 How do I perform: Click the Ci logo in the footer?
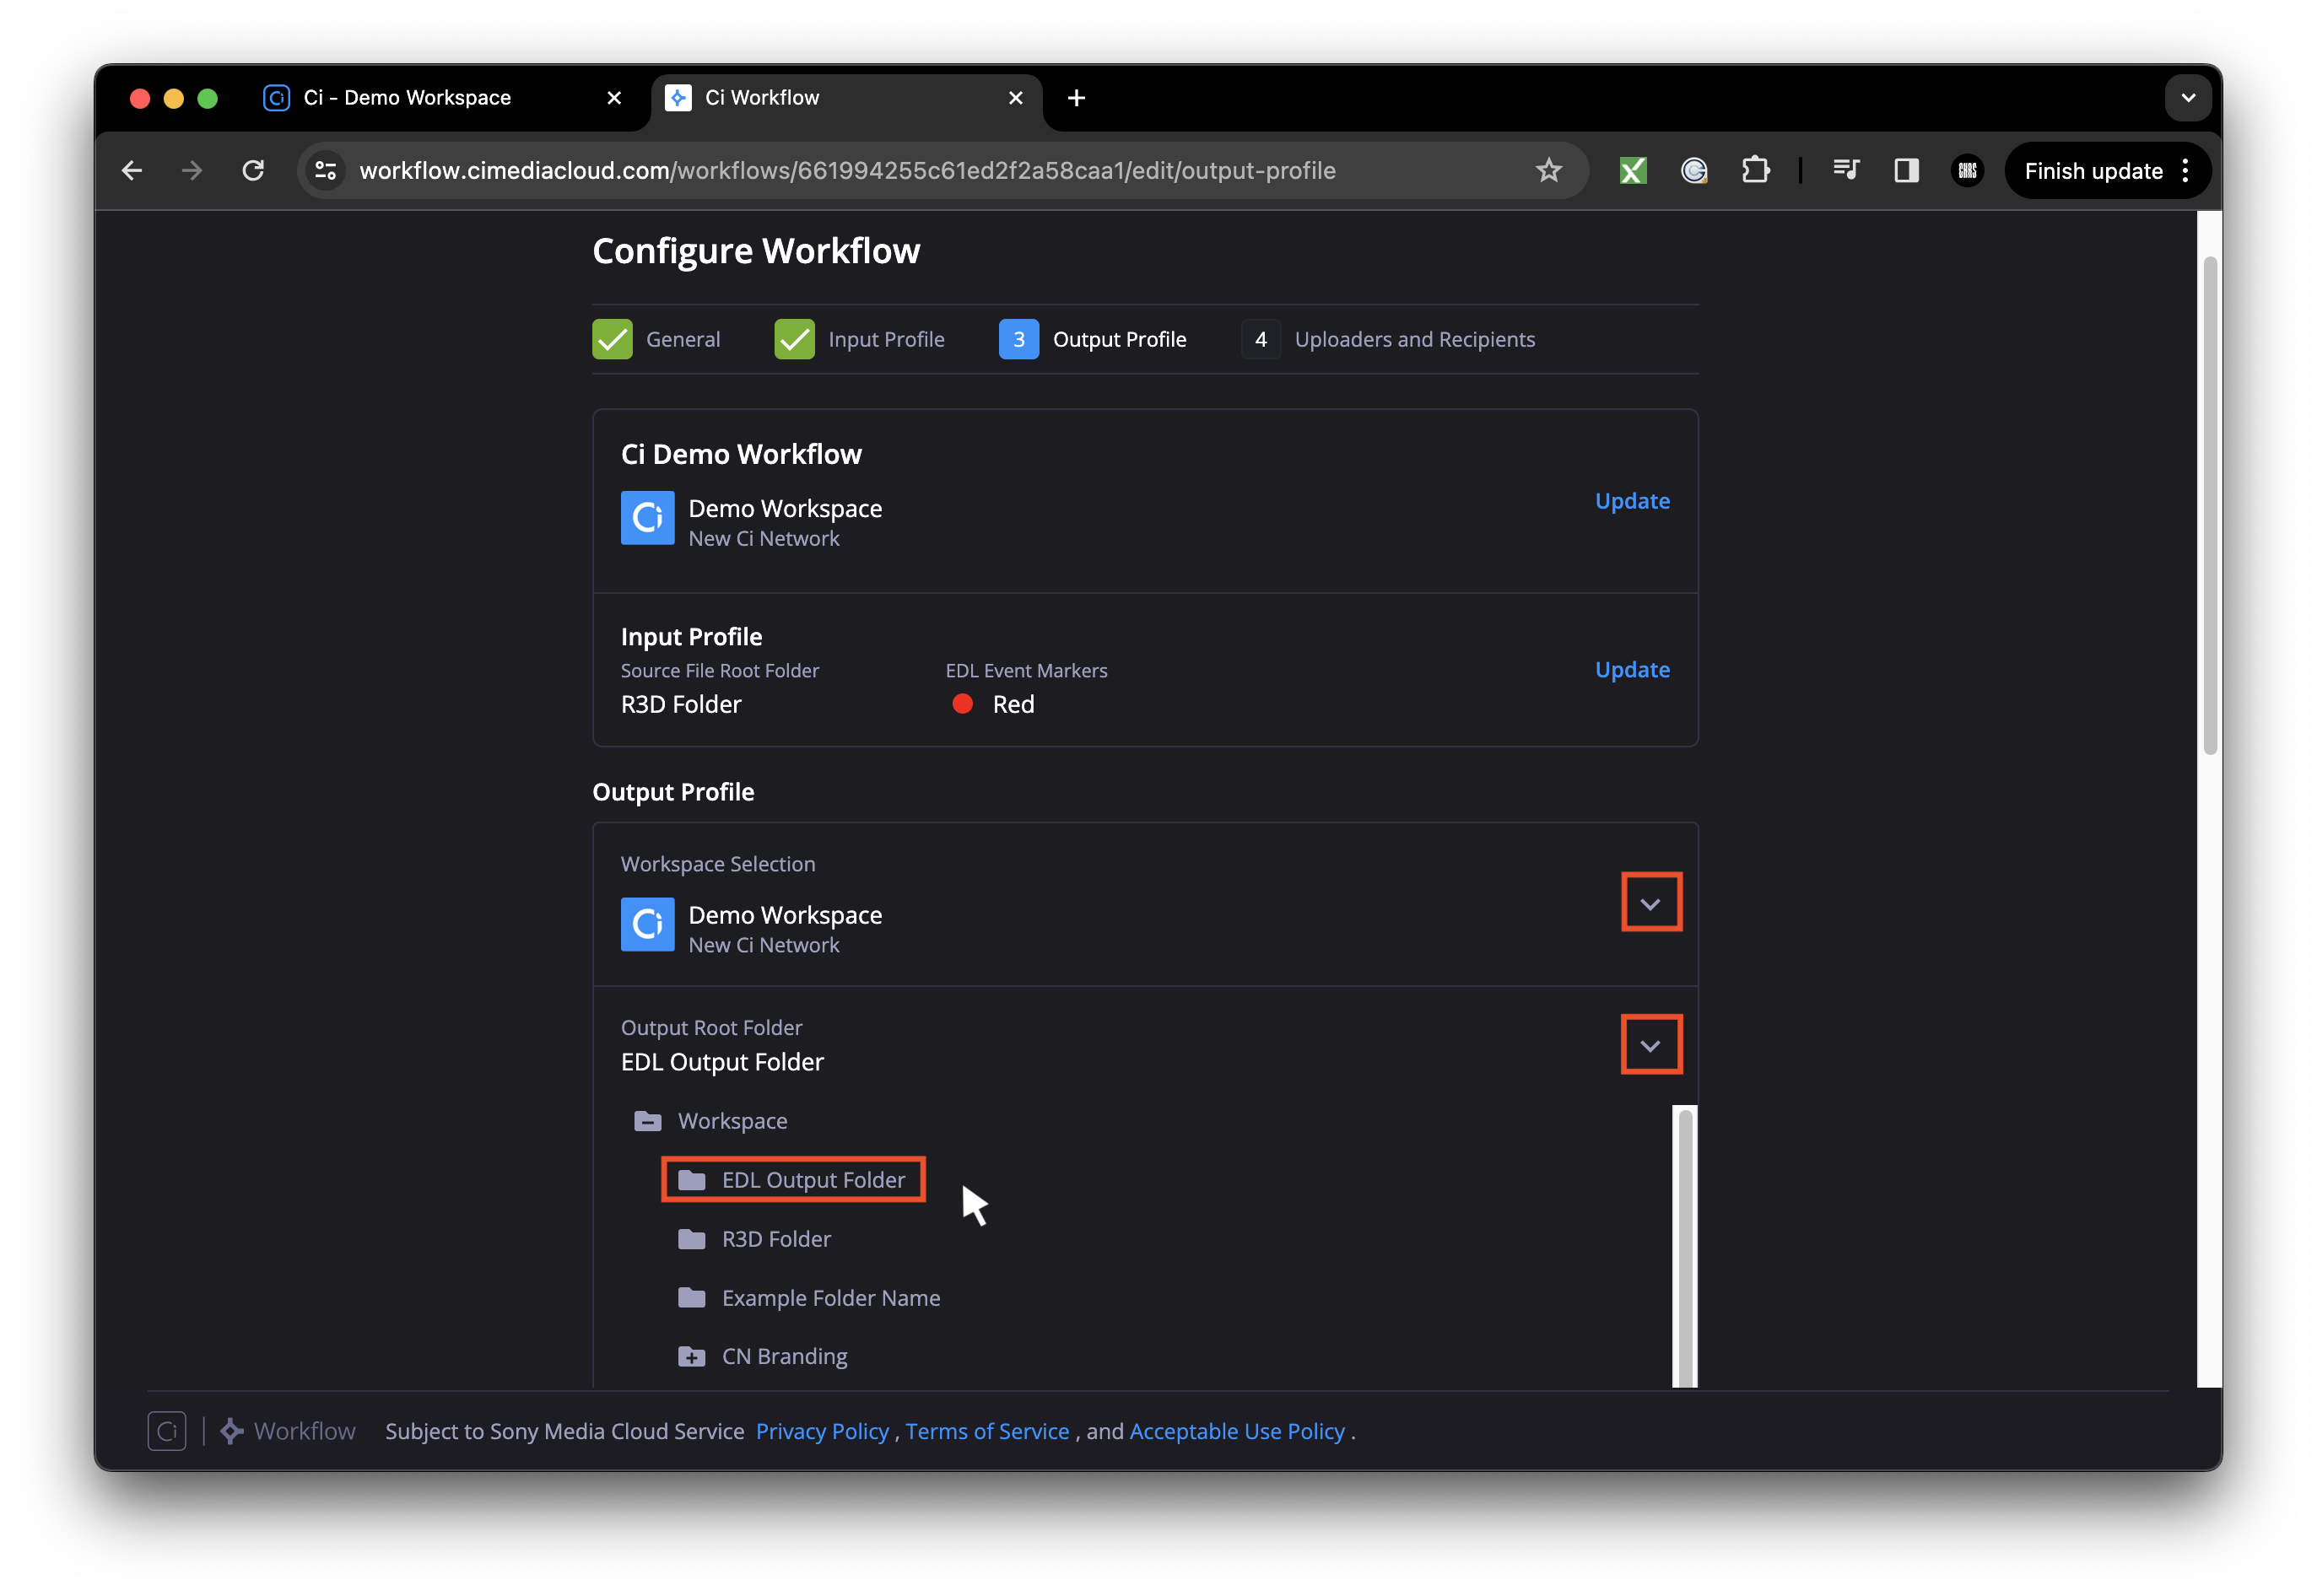[167, 1431]
